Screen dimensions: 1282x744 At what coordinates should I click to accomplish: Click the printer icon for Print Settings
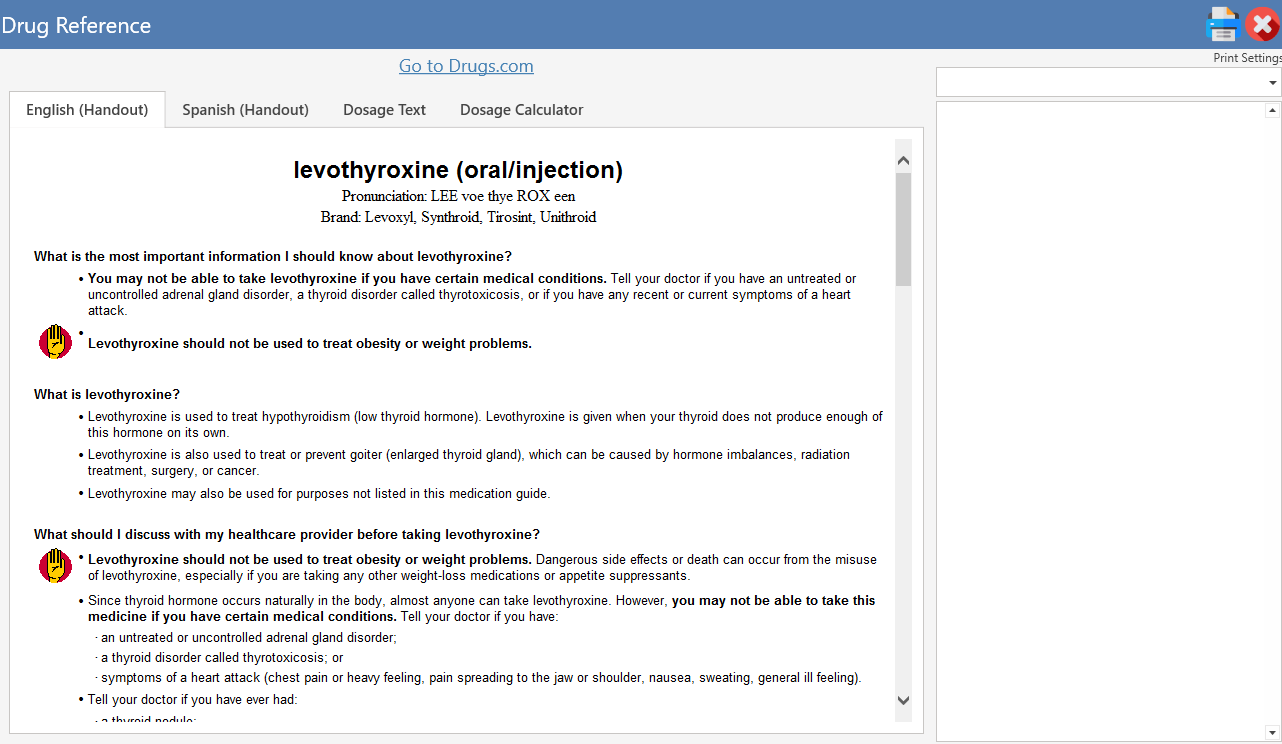(x=1222, y=24)
